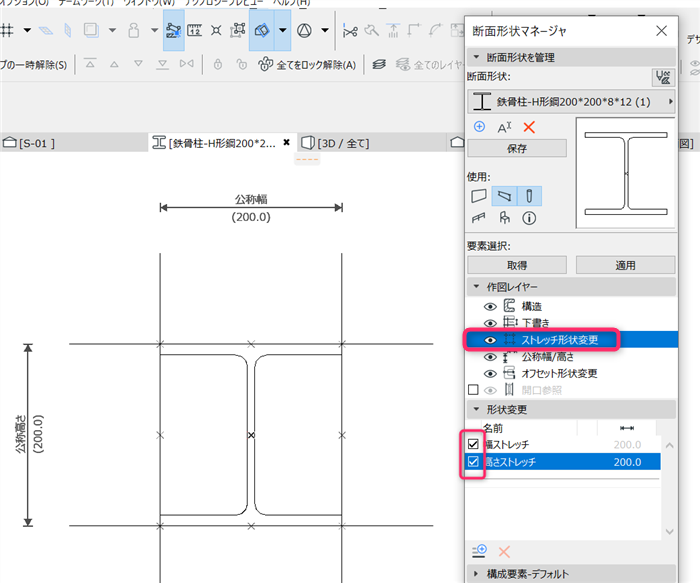The height and width of the screenshot is (583, 700).
Task: Click the blue plus new profile icon
Action: [x=479, y=127]
